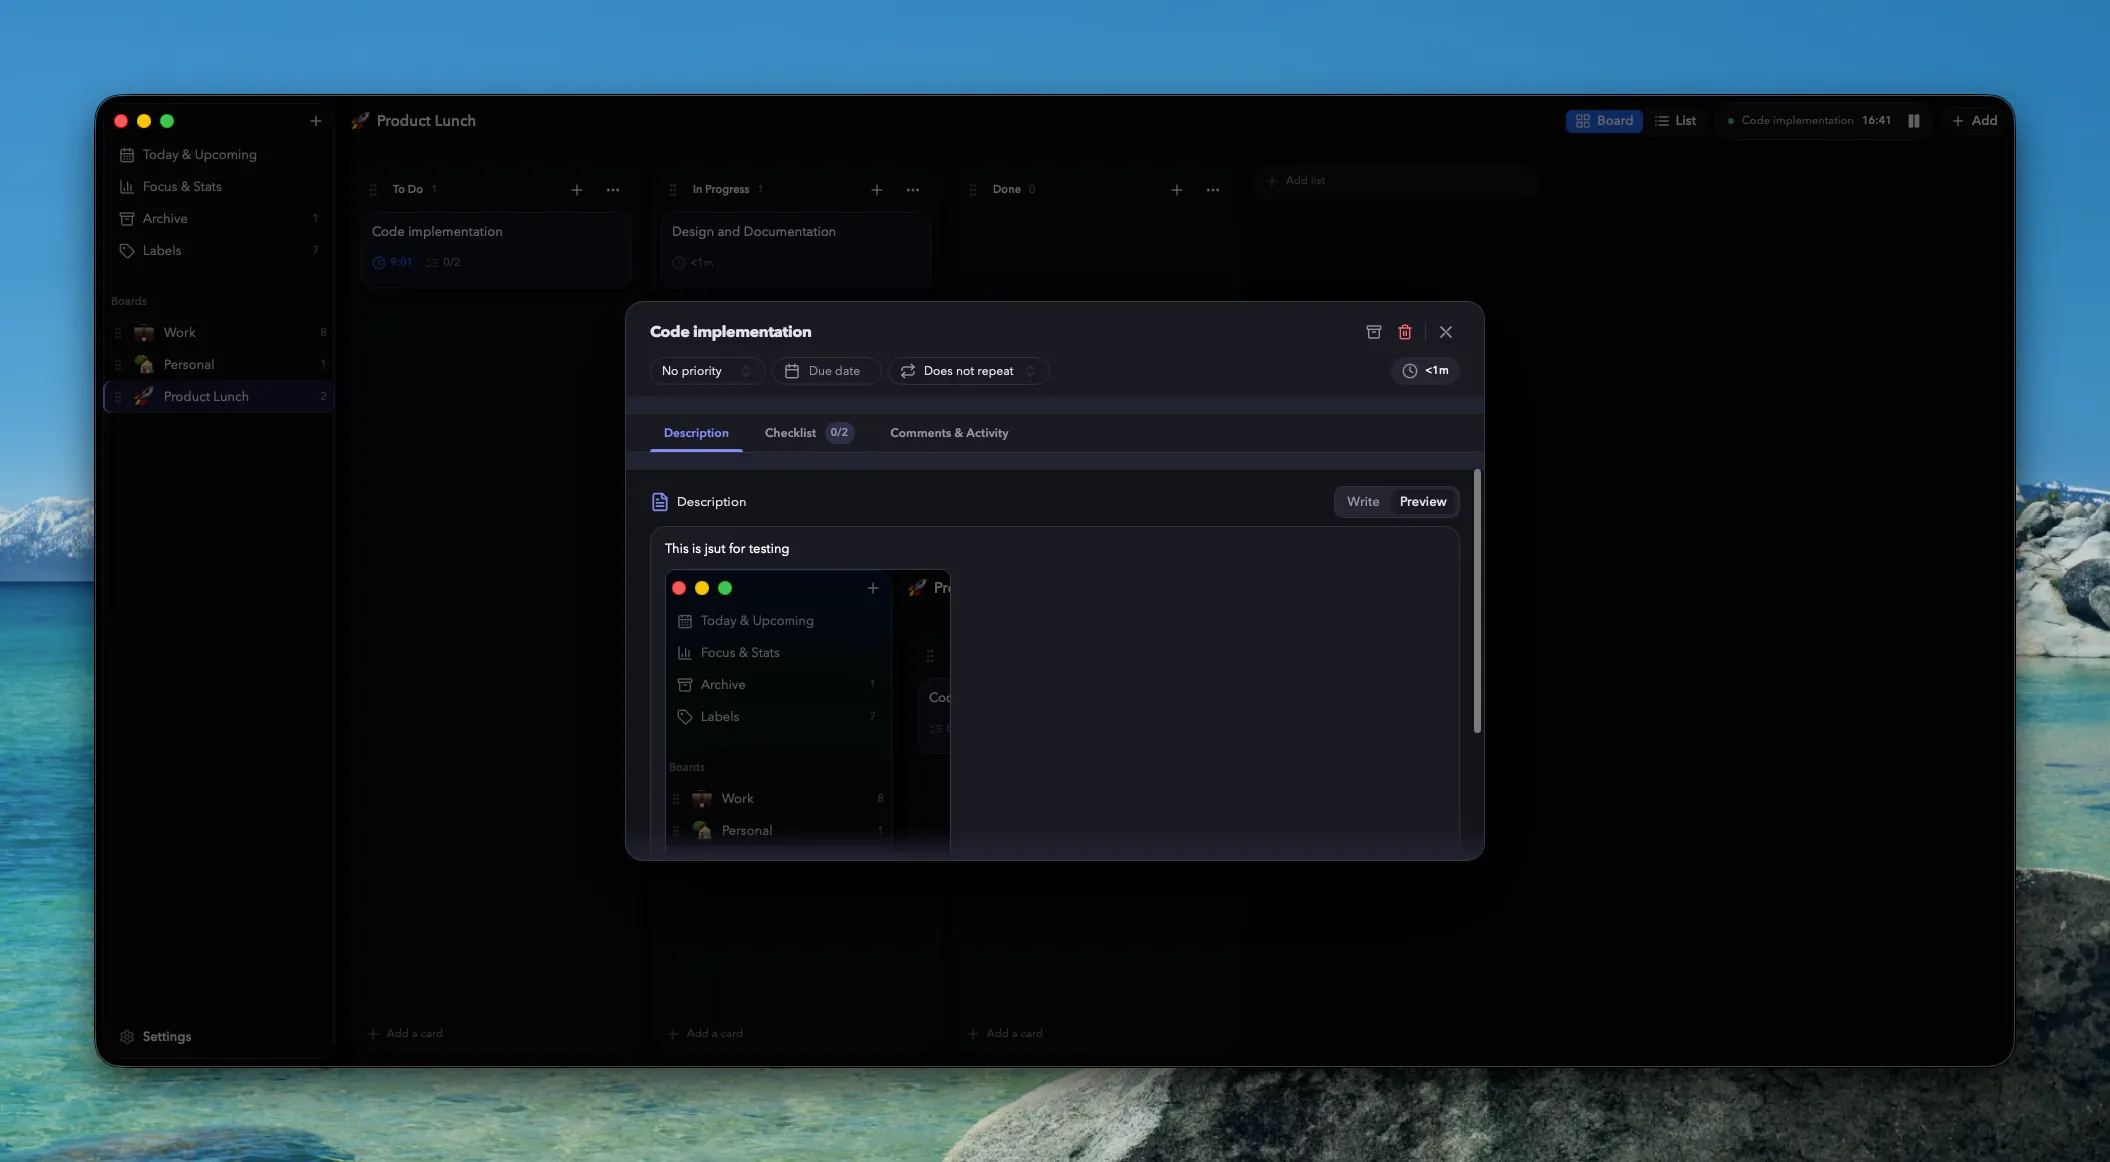Click the dialog vertical scrollbar
This screenshot has height=1162, width=2110.
1477,601
